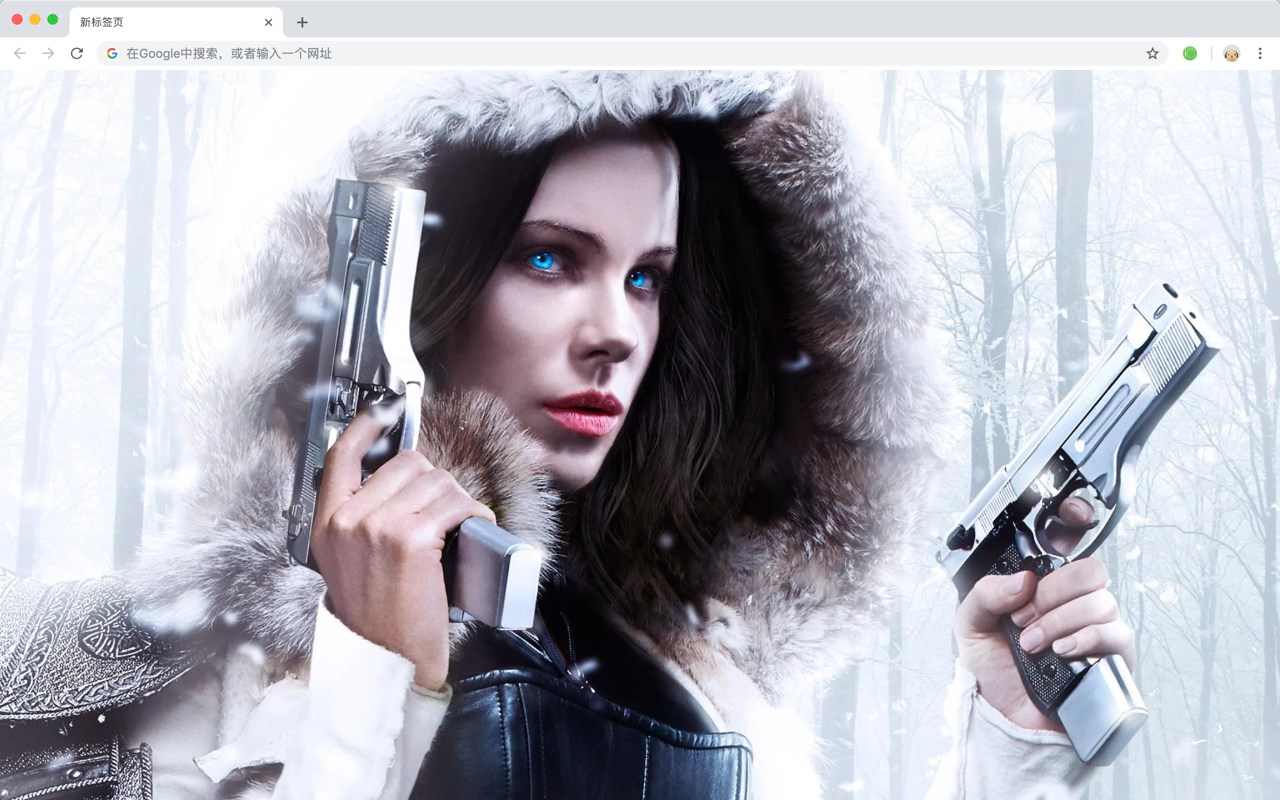Viewport: 1280px width, 800px height.
Task: Reload the page
Action: [77, 53]
